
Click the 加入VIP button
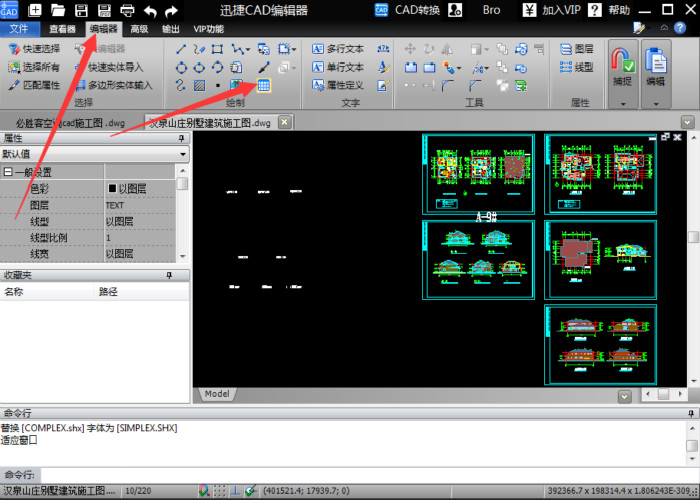[552, 10]
